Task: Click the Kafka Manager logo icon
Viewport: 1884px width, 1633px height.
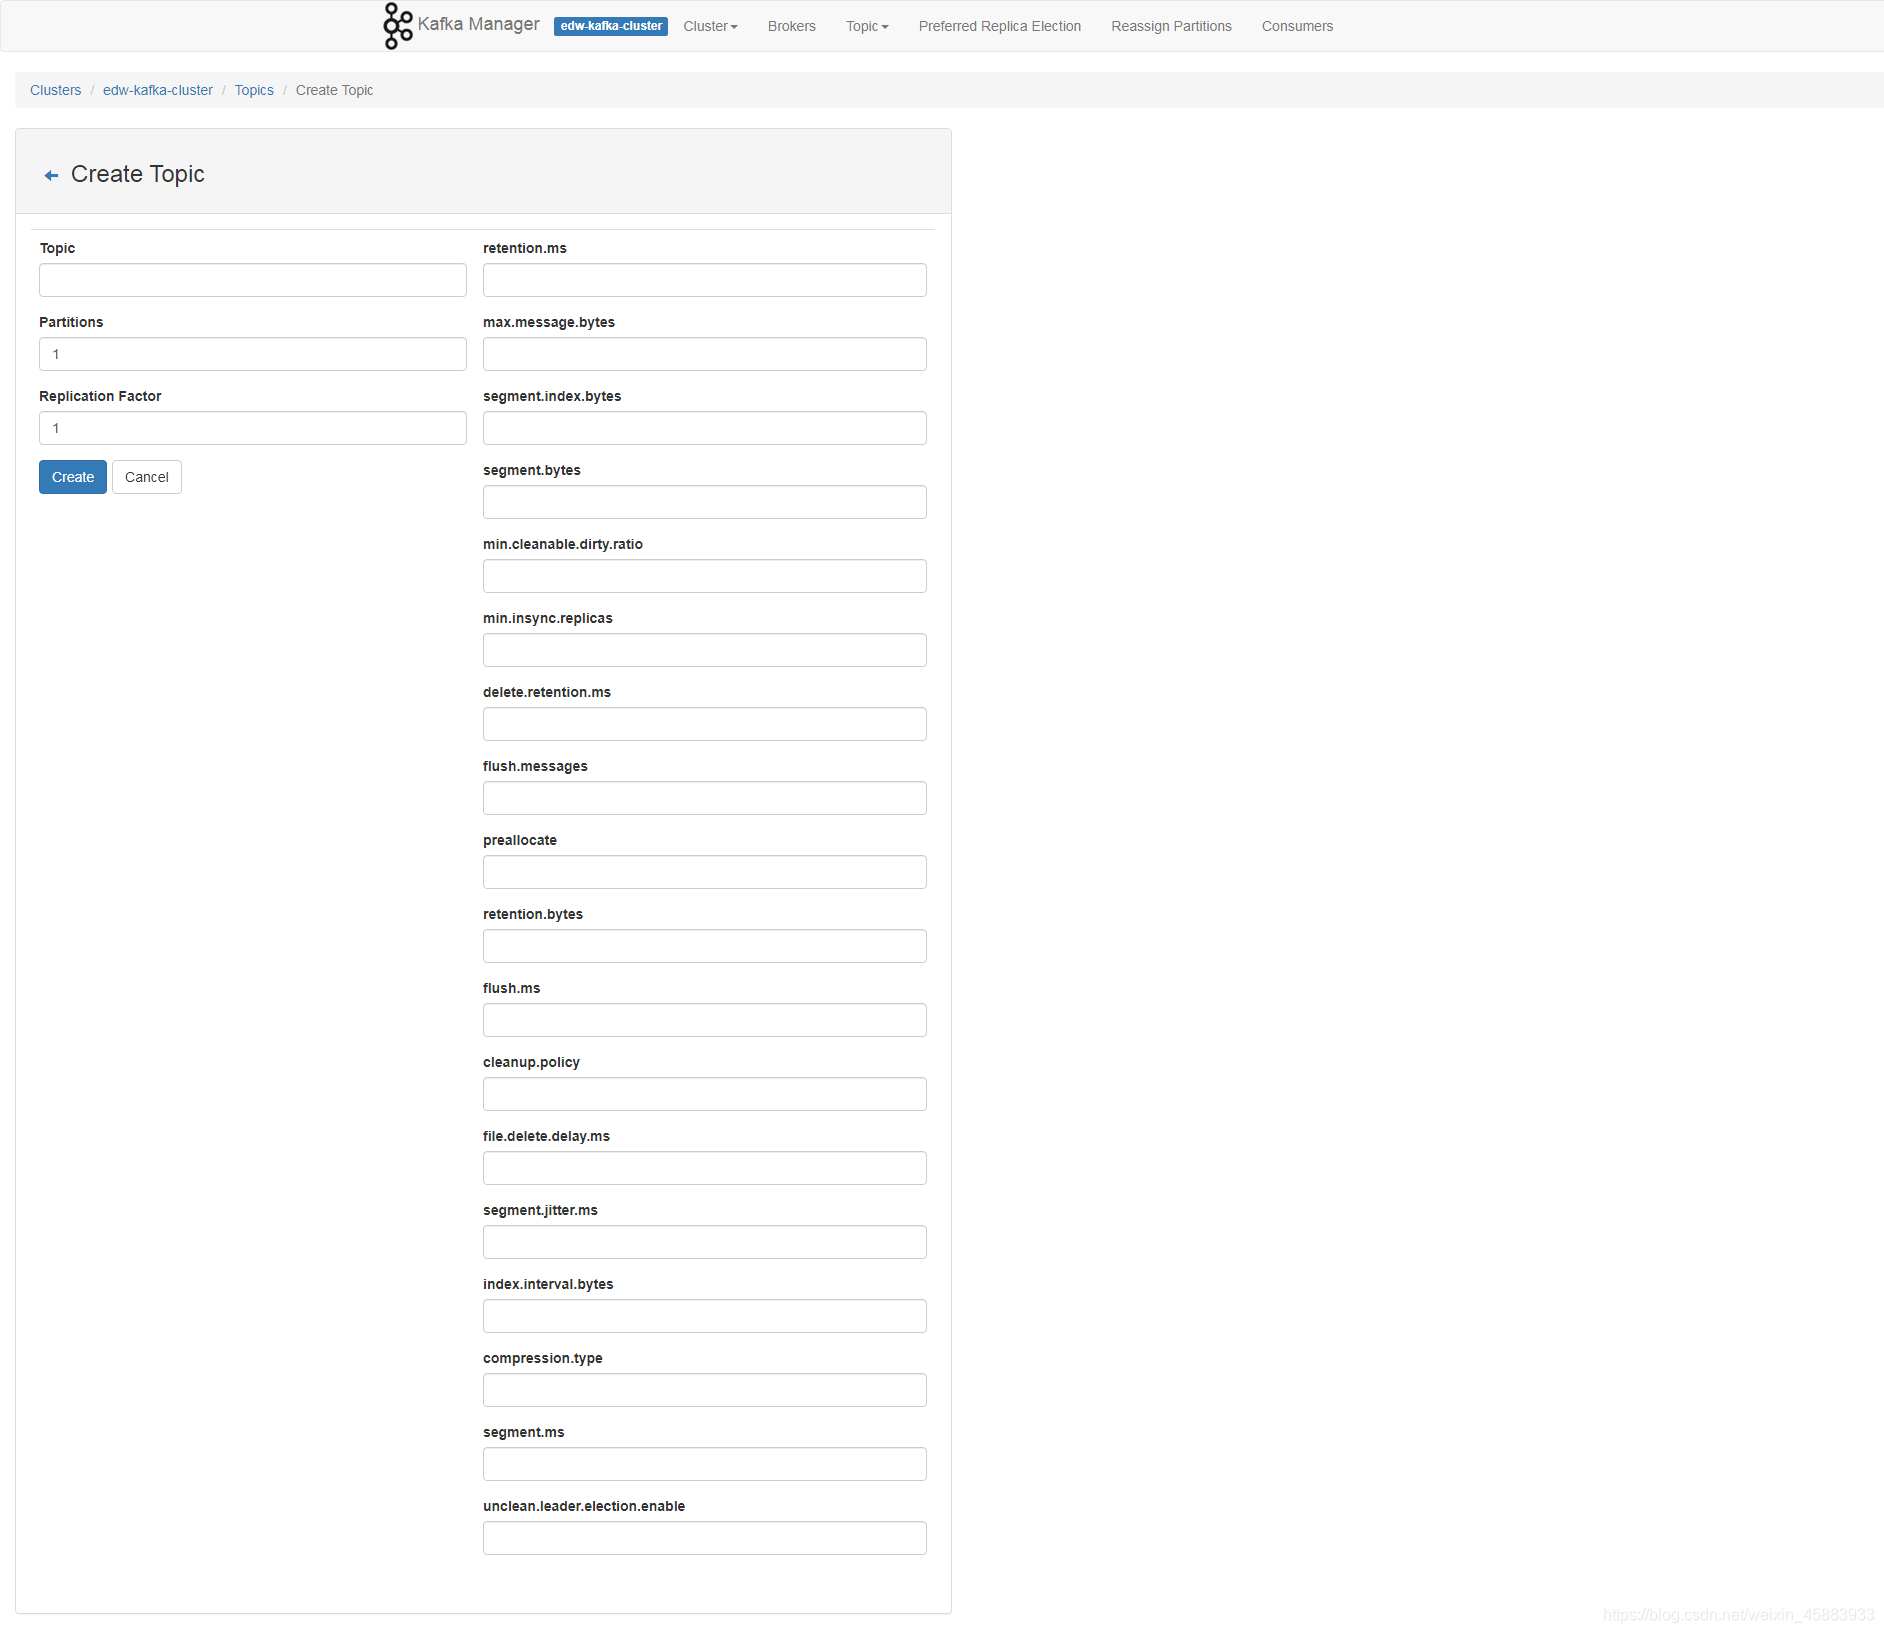Action: click(x=397, y=26)
